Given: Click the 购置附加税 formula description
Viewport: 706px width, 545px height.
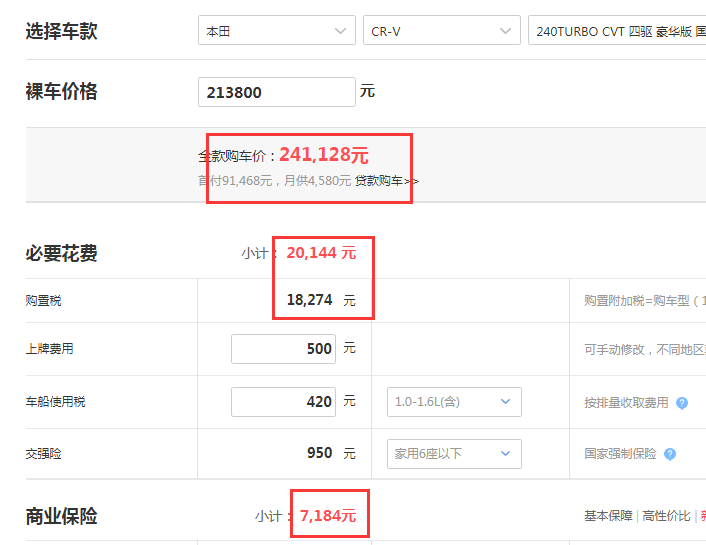Looking at the screenshot, I should (645, 300).
